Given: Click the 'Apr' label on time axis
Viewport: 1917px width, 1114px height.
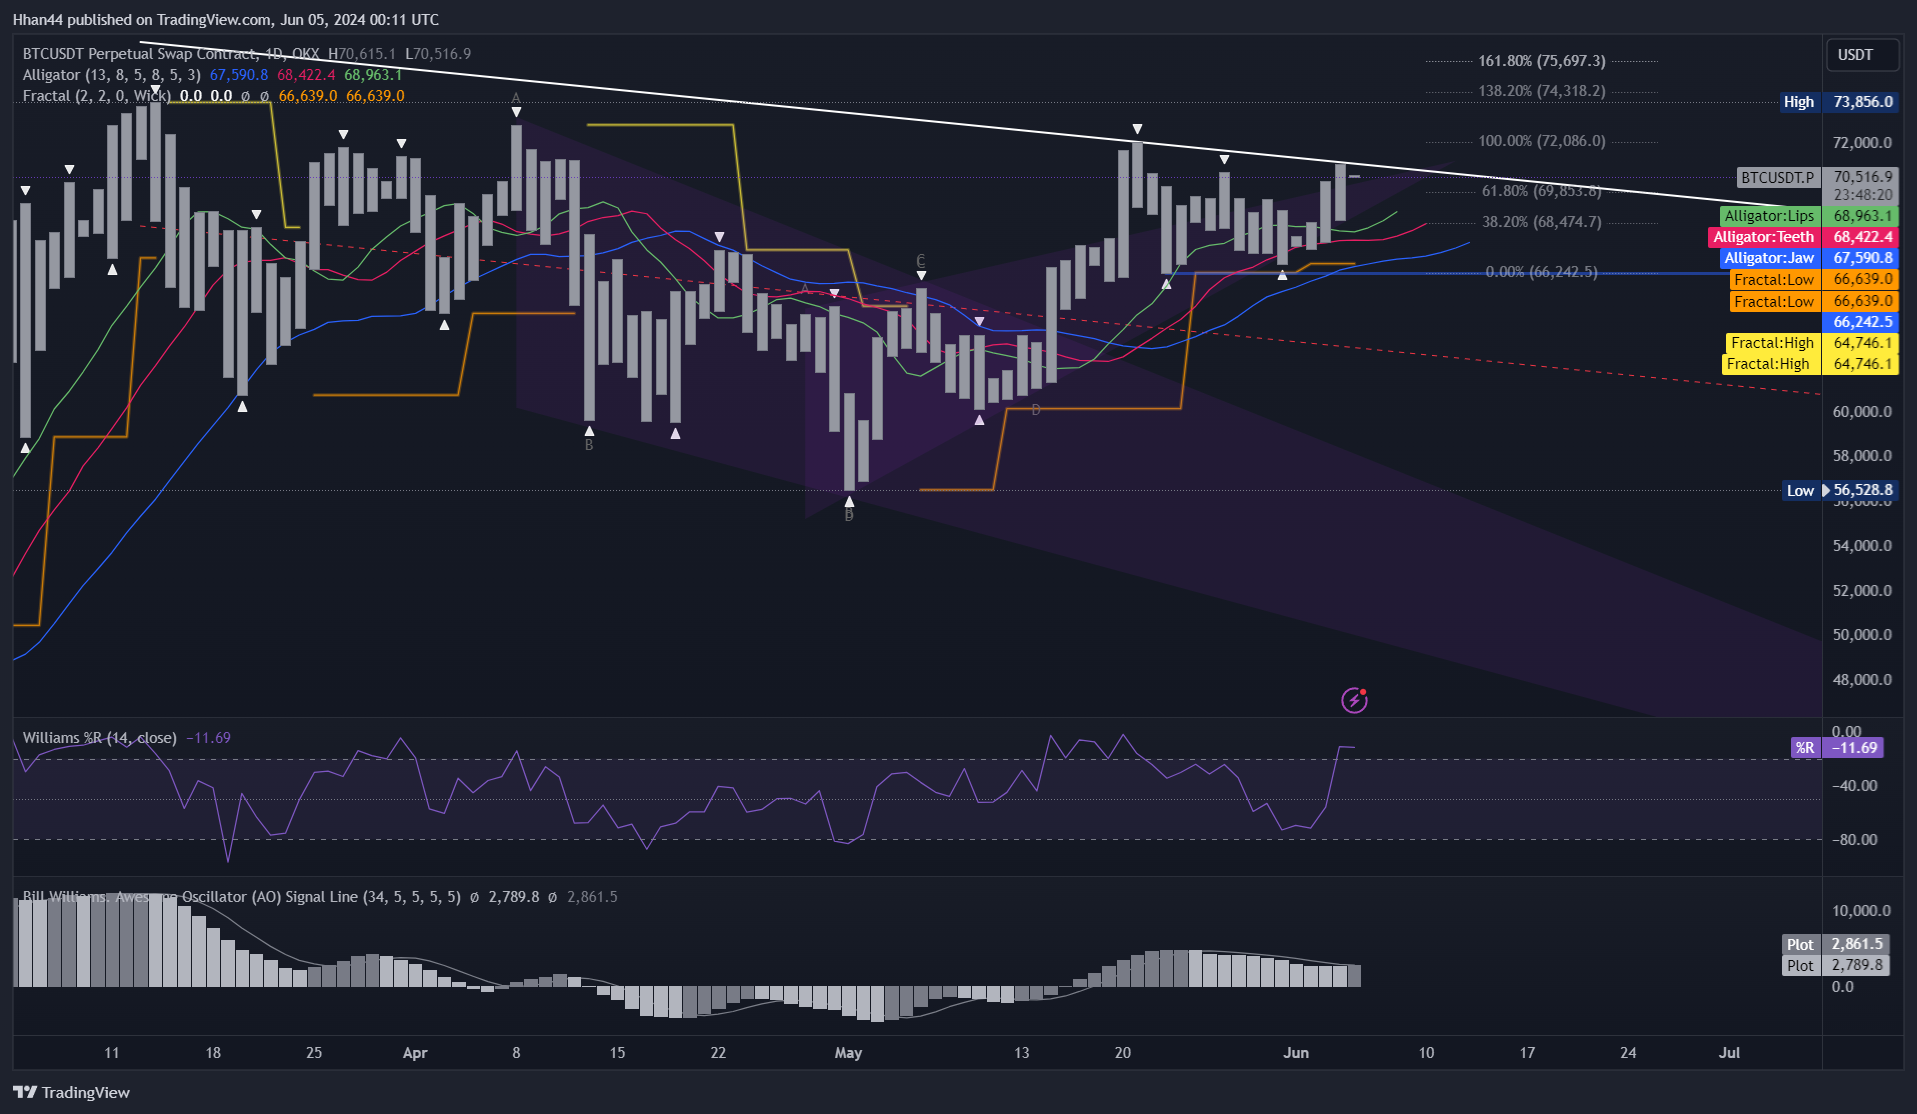Looking at the screenshot, I should [415, 1053].
